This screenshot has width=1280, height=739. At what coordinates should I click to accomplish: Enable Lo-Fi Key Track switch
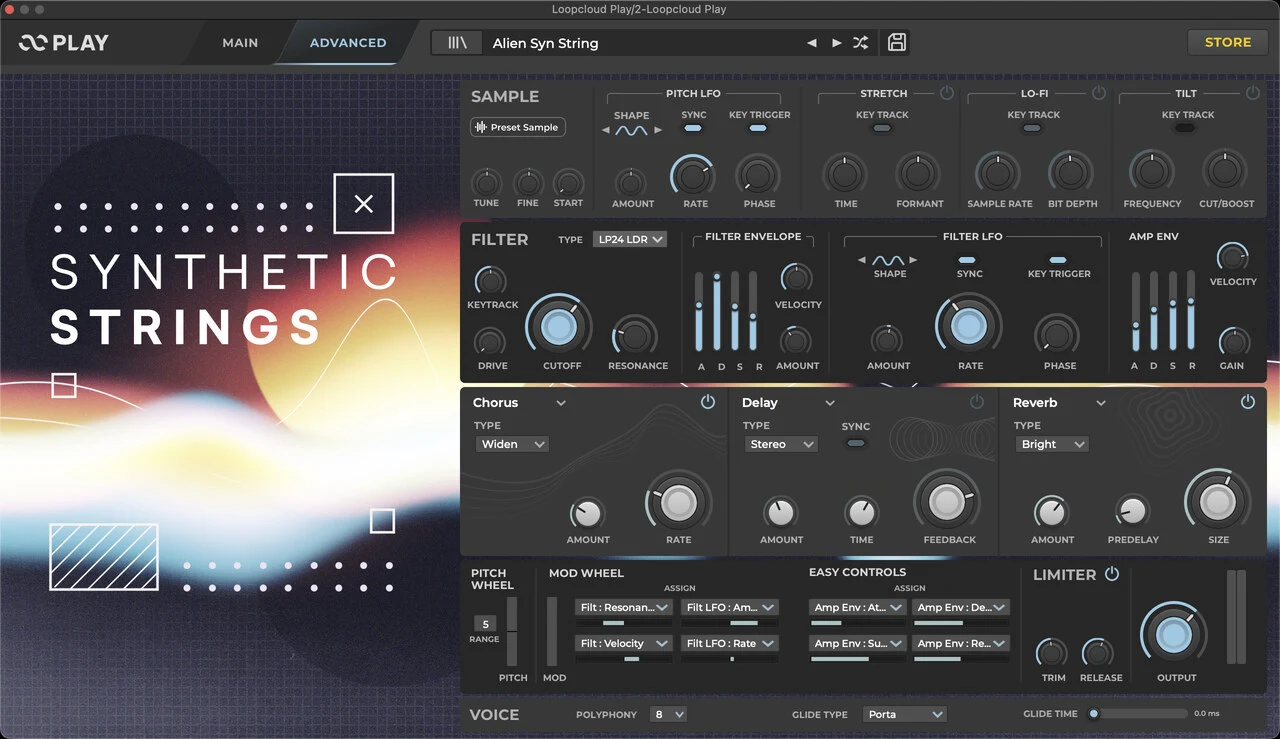(1033, 128)
